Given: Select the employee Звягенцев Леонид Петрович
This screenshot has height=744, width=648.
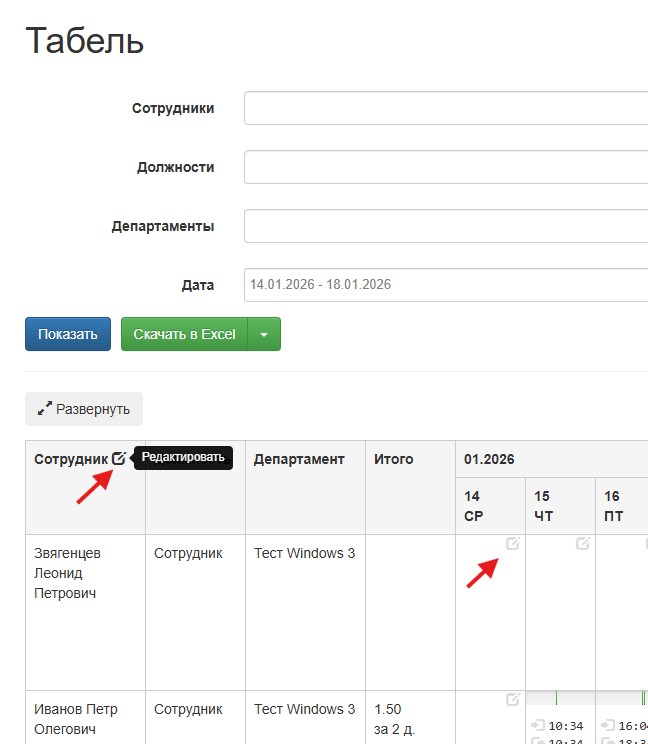Looking at the screenshot, I should click(67, 573).
